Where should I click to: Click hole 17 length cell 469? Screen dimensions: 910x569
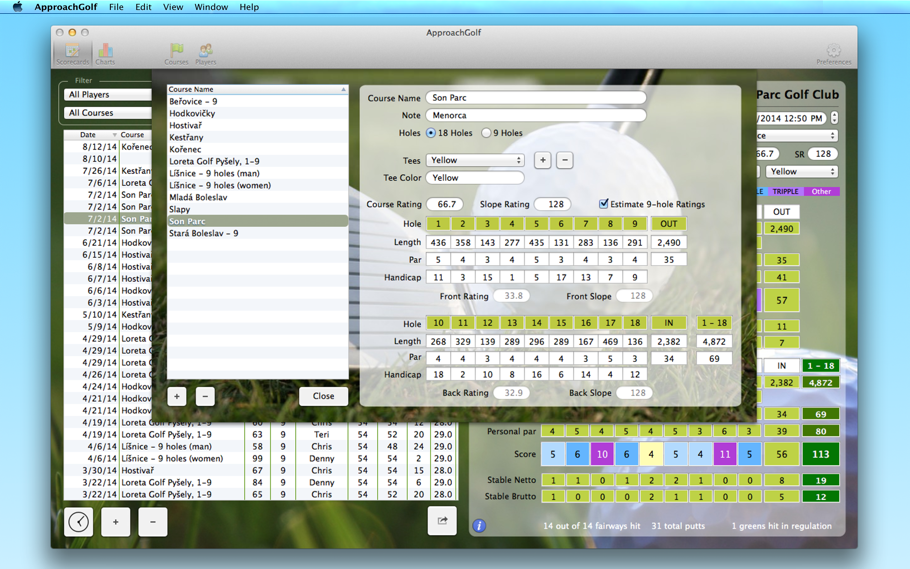[x=611, y=341]
